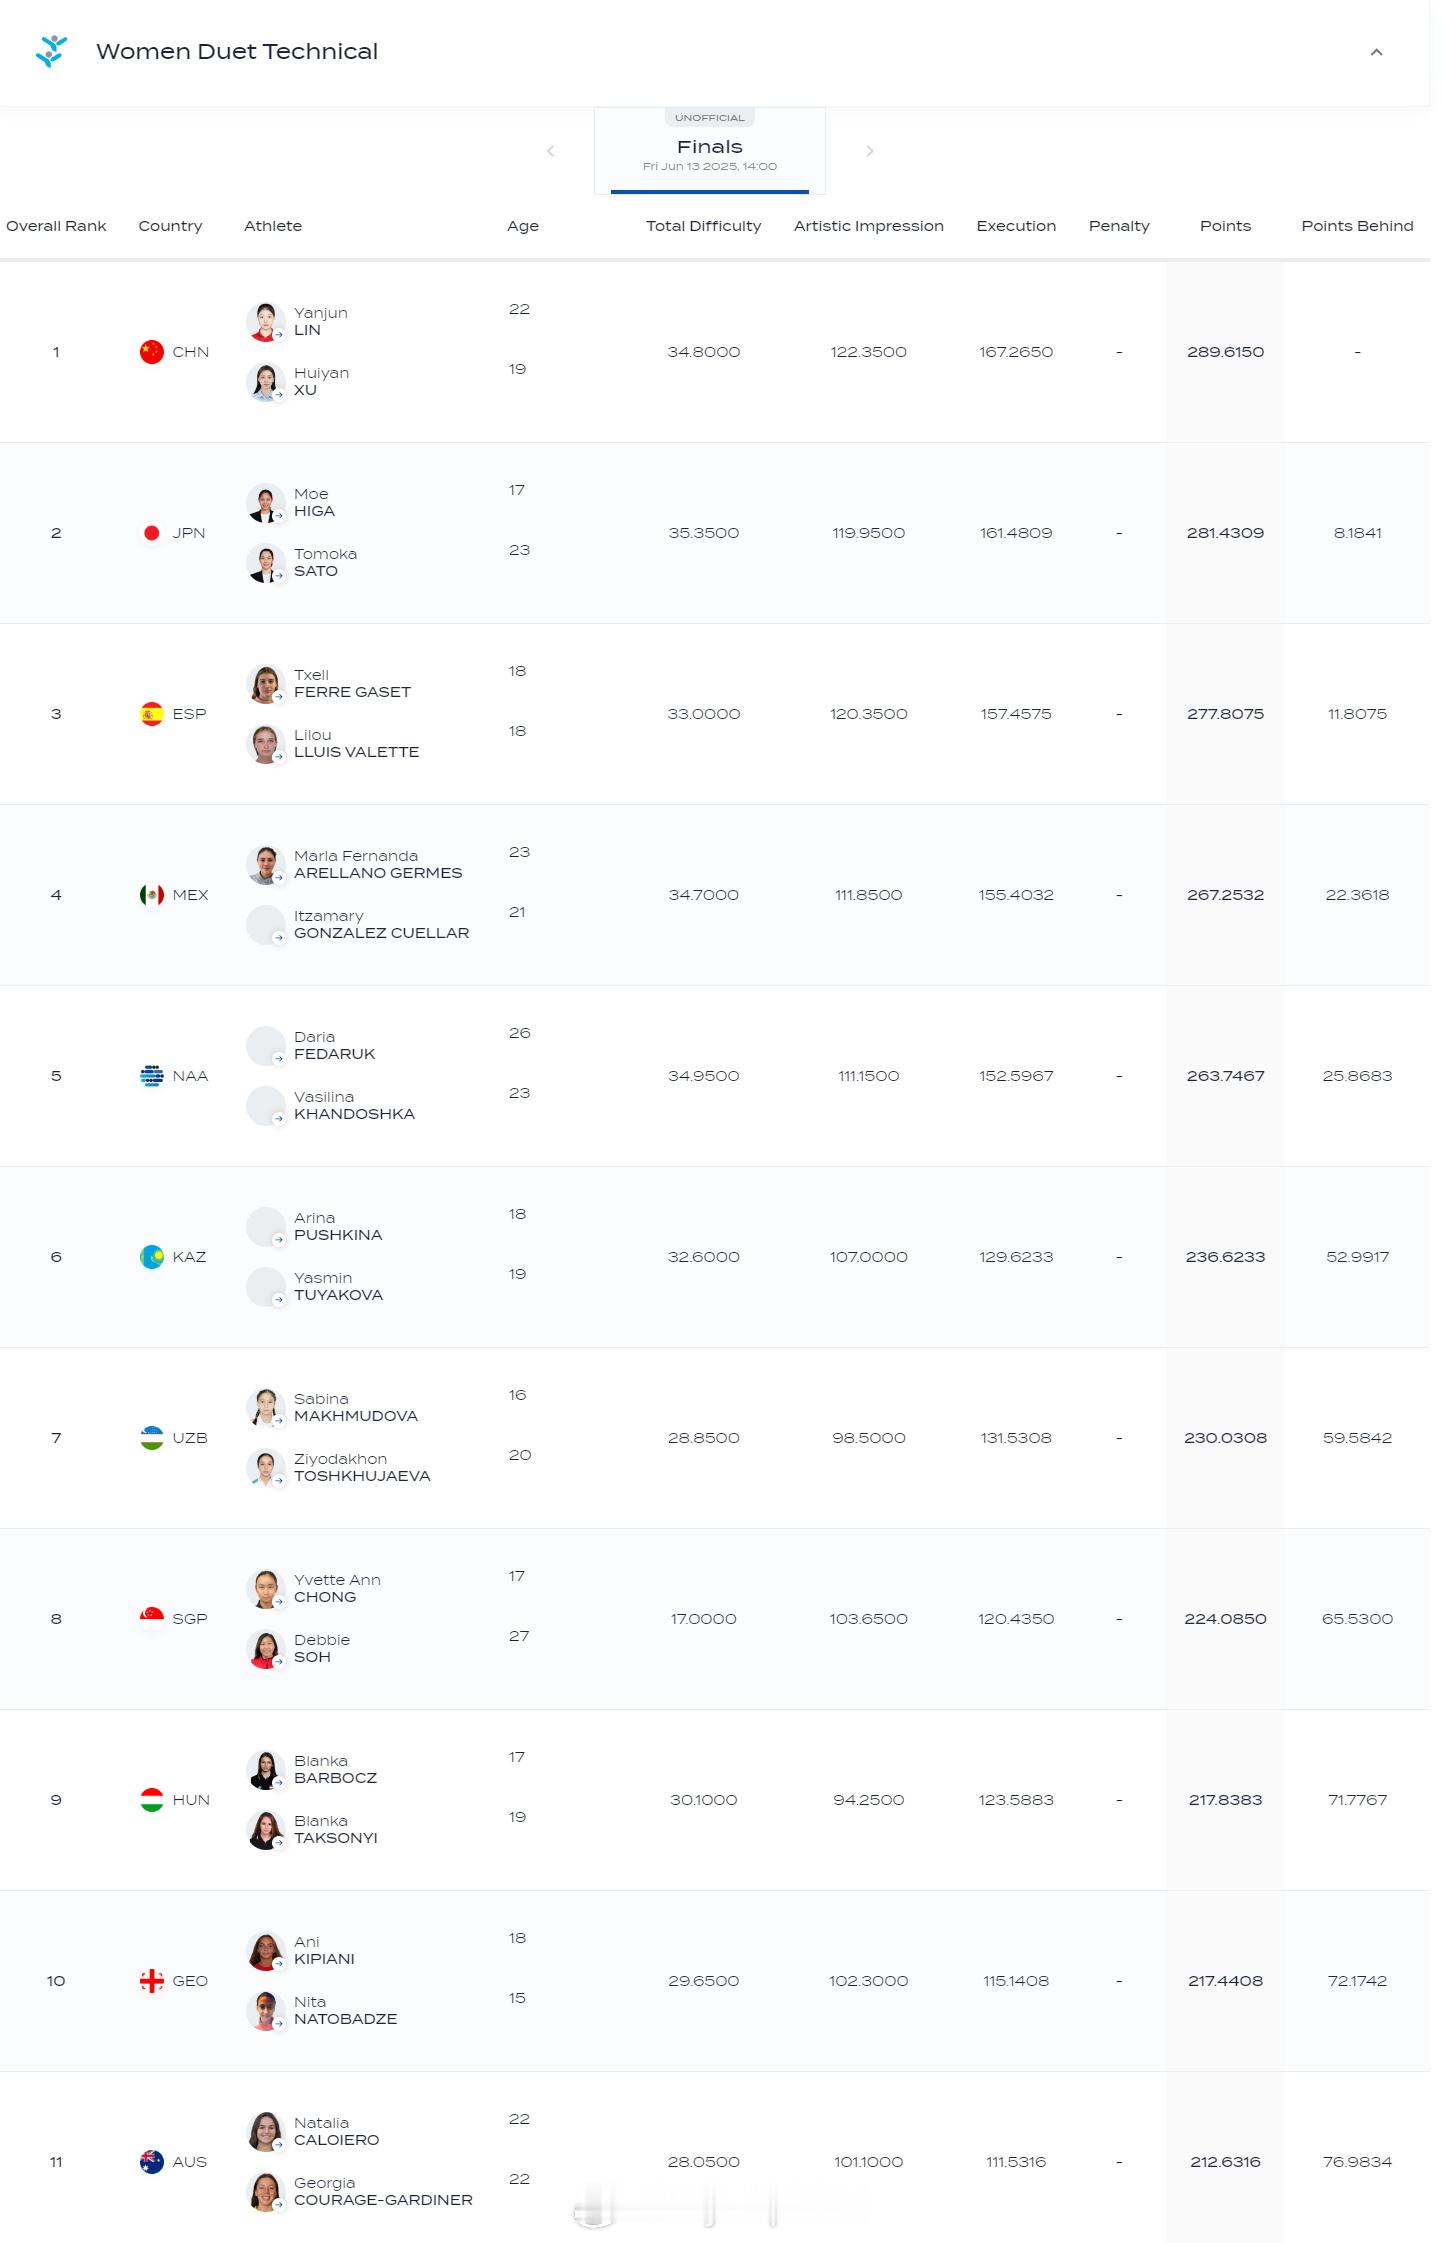
Task: Click Blanka TAKSONYI's athlete photo
Action: tap(265, 1830)
